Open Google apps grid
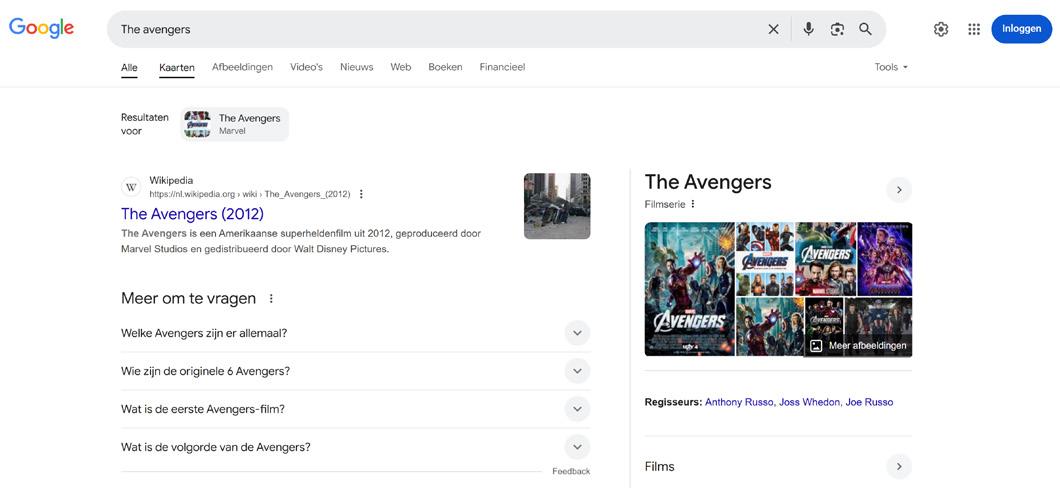The image size is (1060, 488). tap(974, 29)
